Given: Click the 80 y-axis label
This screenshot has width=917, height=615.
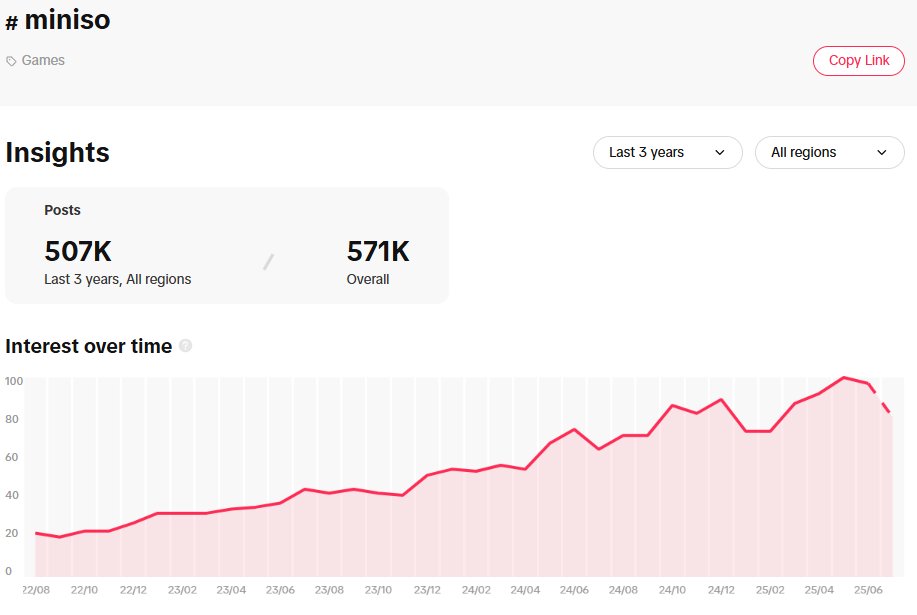Looking at the screenshot, I should [x=12, y=419].
